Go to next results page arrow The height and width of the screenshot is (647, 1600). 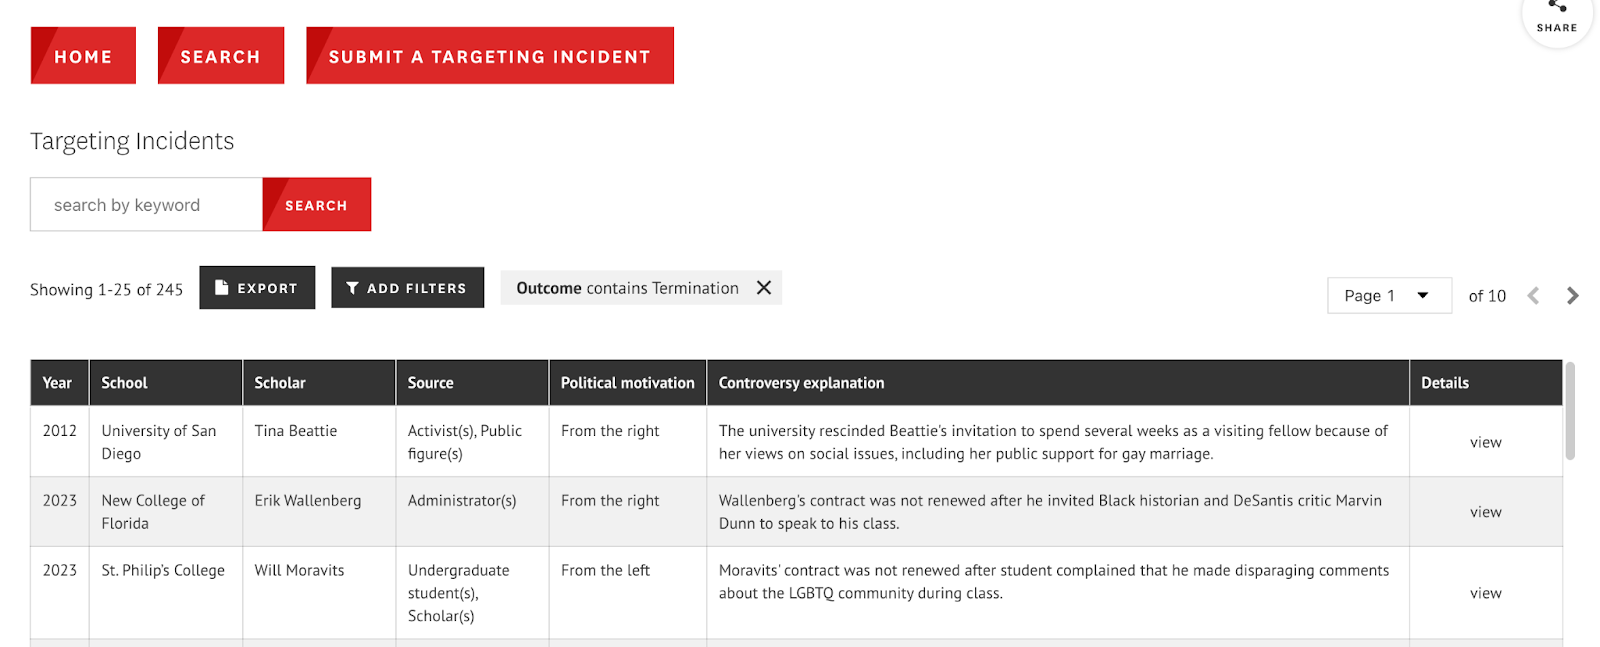click(x=1572, y=296)
